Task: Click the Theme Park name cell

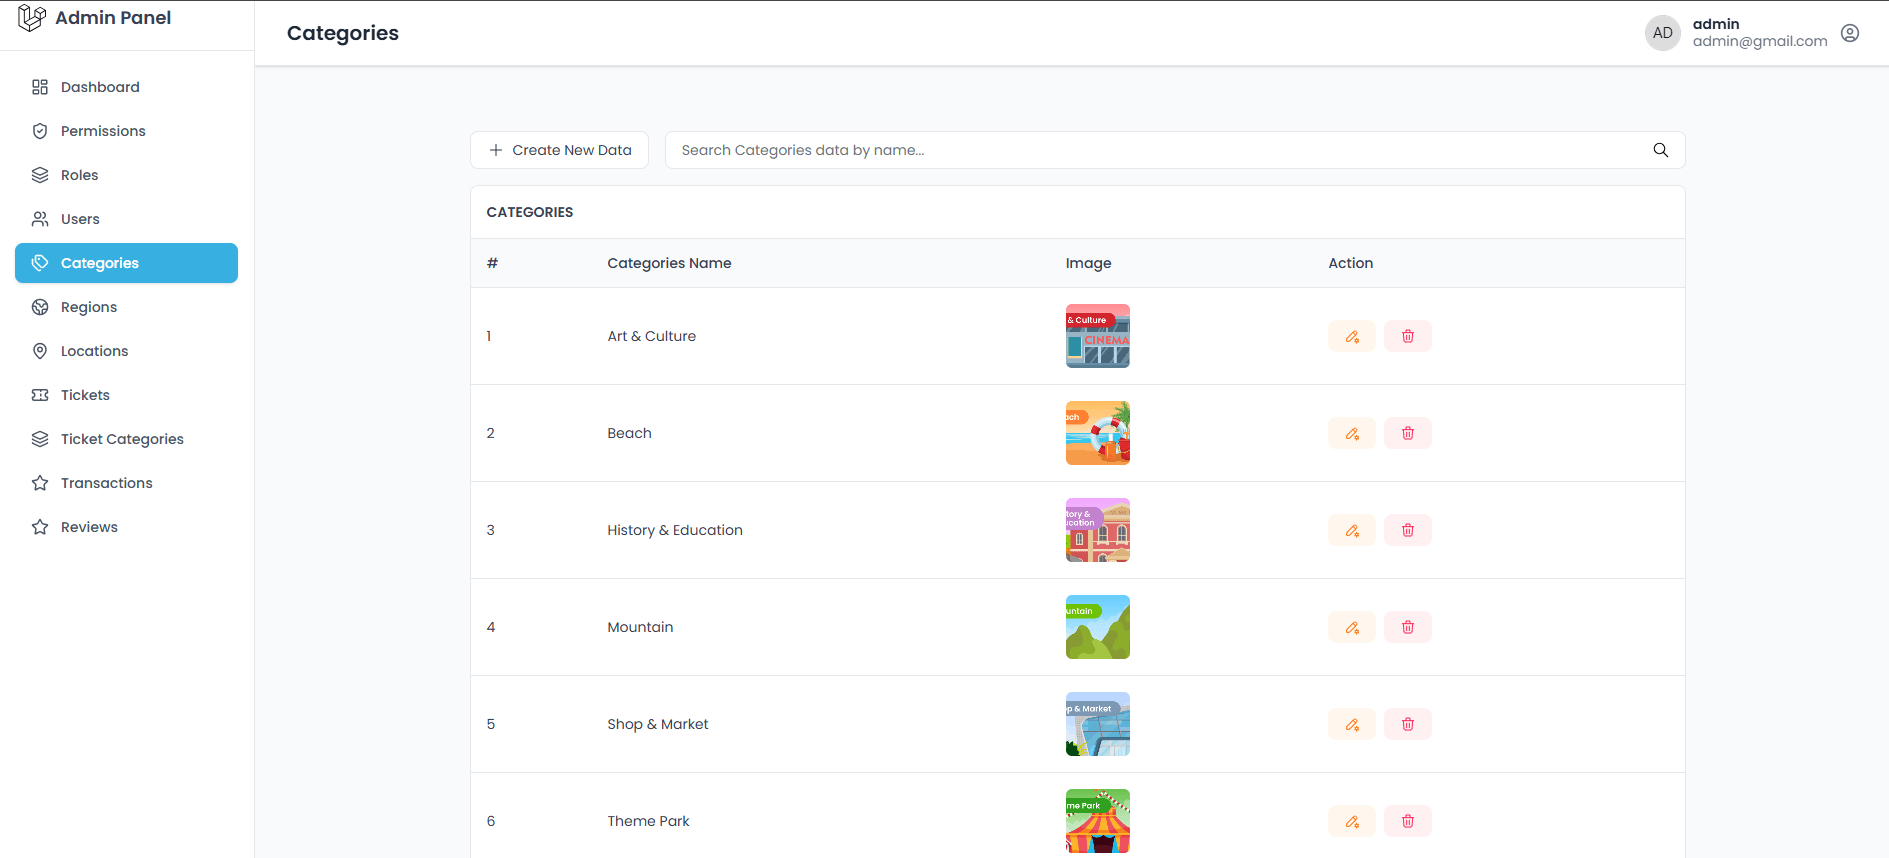Action: [x=648, y=821]
